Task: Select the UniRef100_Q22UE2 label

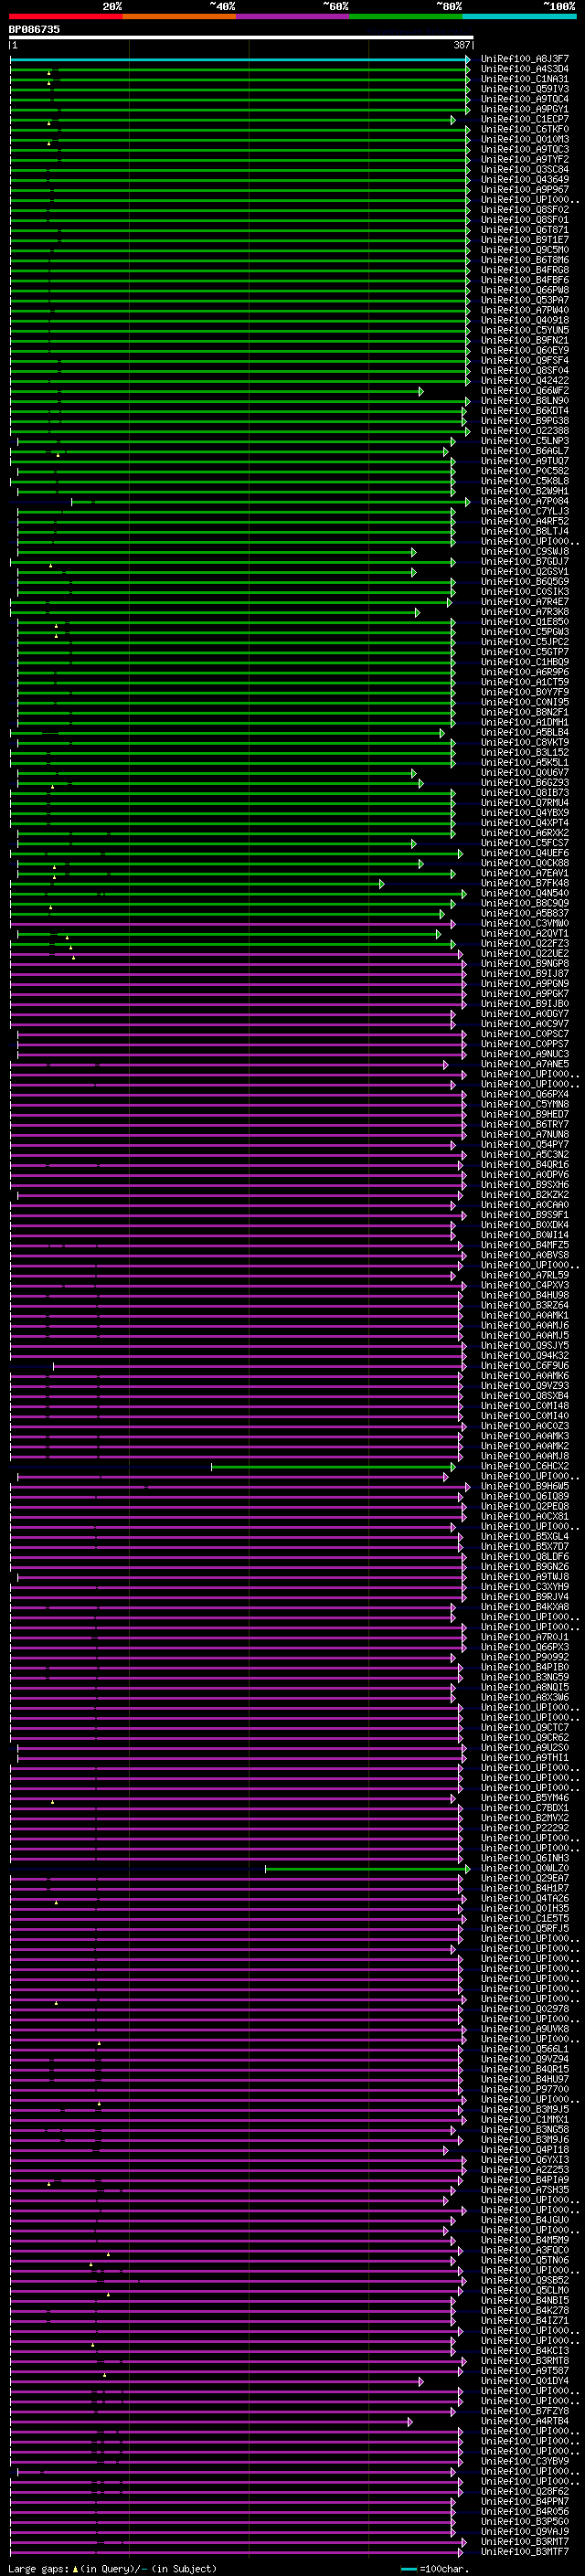Action: tap(525, 953)
